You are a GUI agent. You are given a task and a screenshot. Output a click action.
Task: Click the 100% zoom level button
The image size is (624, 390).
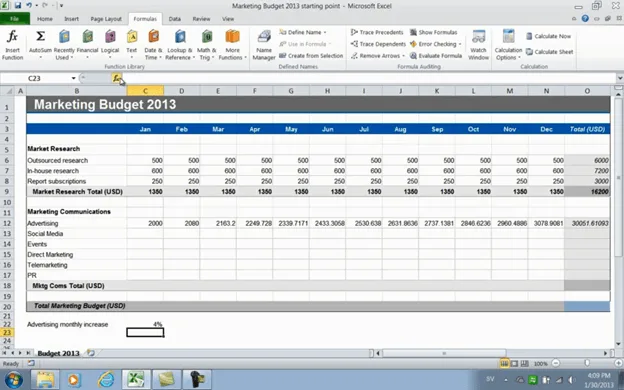540,363
